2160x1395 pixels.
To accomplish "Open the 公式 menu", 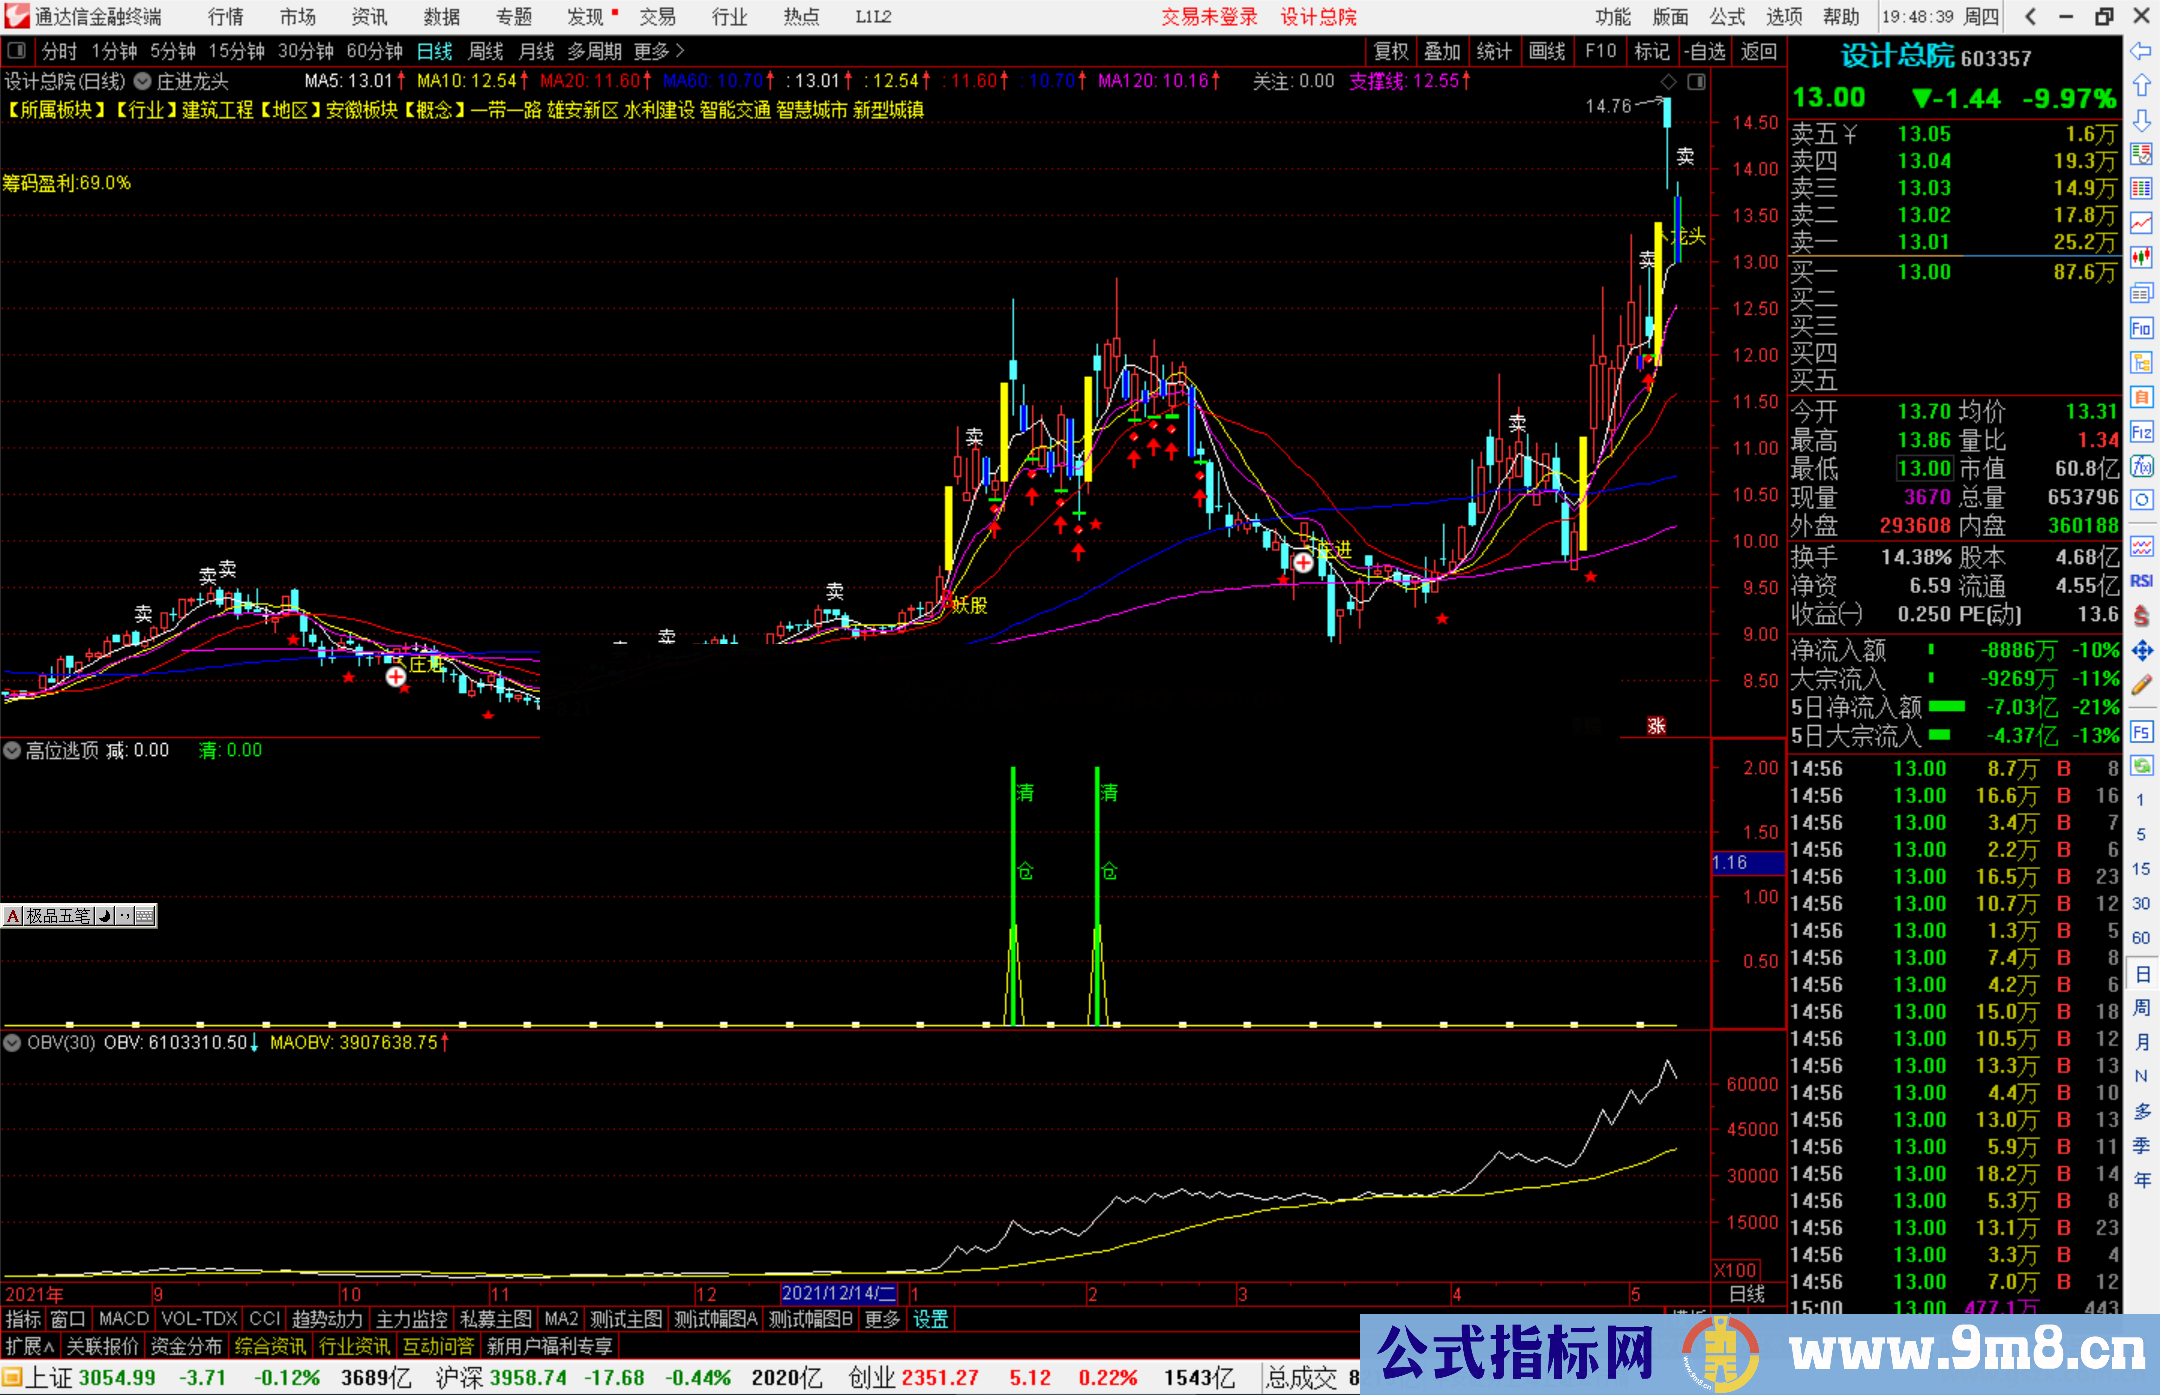I will (1726, 17).
